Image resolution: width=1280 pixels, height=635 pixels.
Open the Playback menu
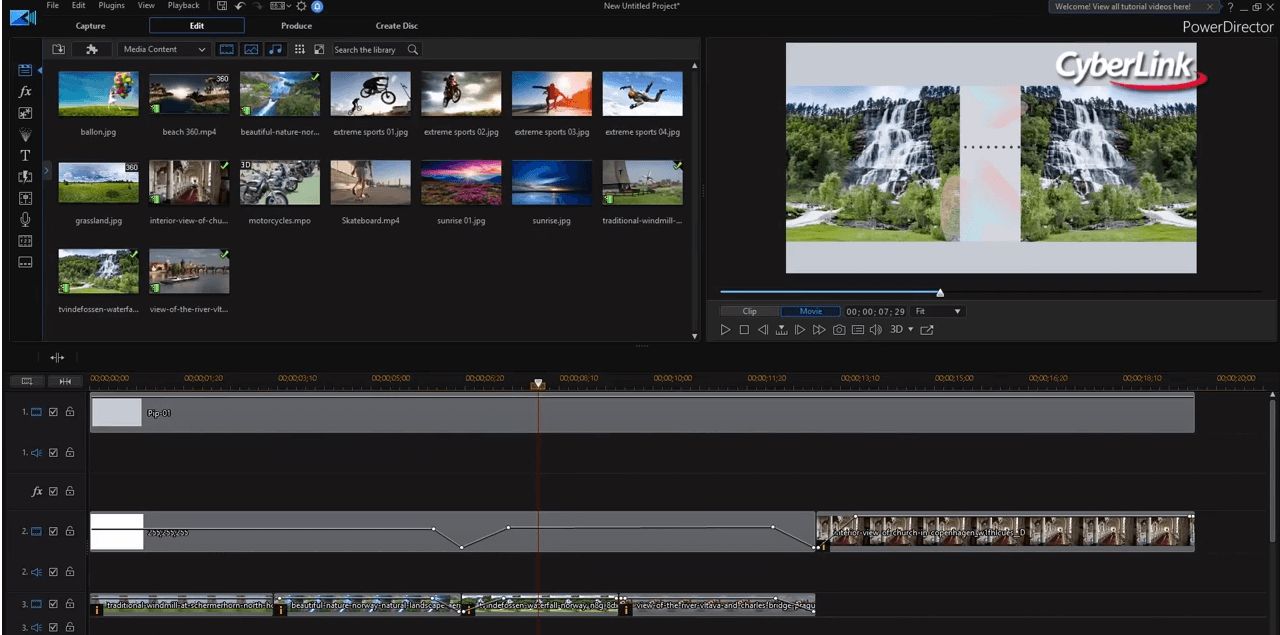(x=184, y=5)
